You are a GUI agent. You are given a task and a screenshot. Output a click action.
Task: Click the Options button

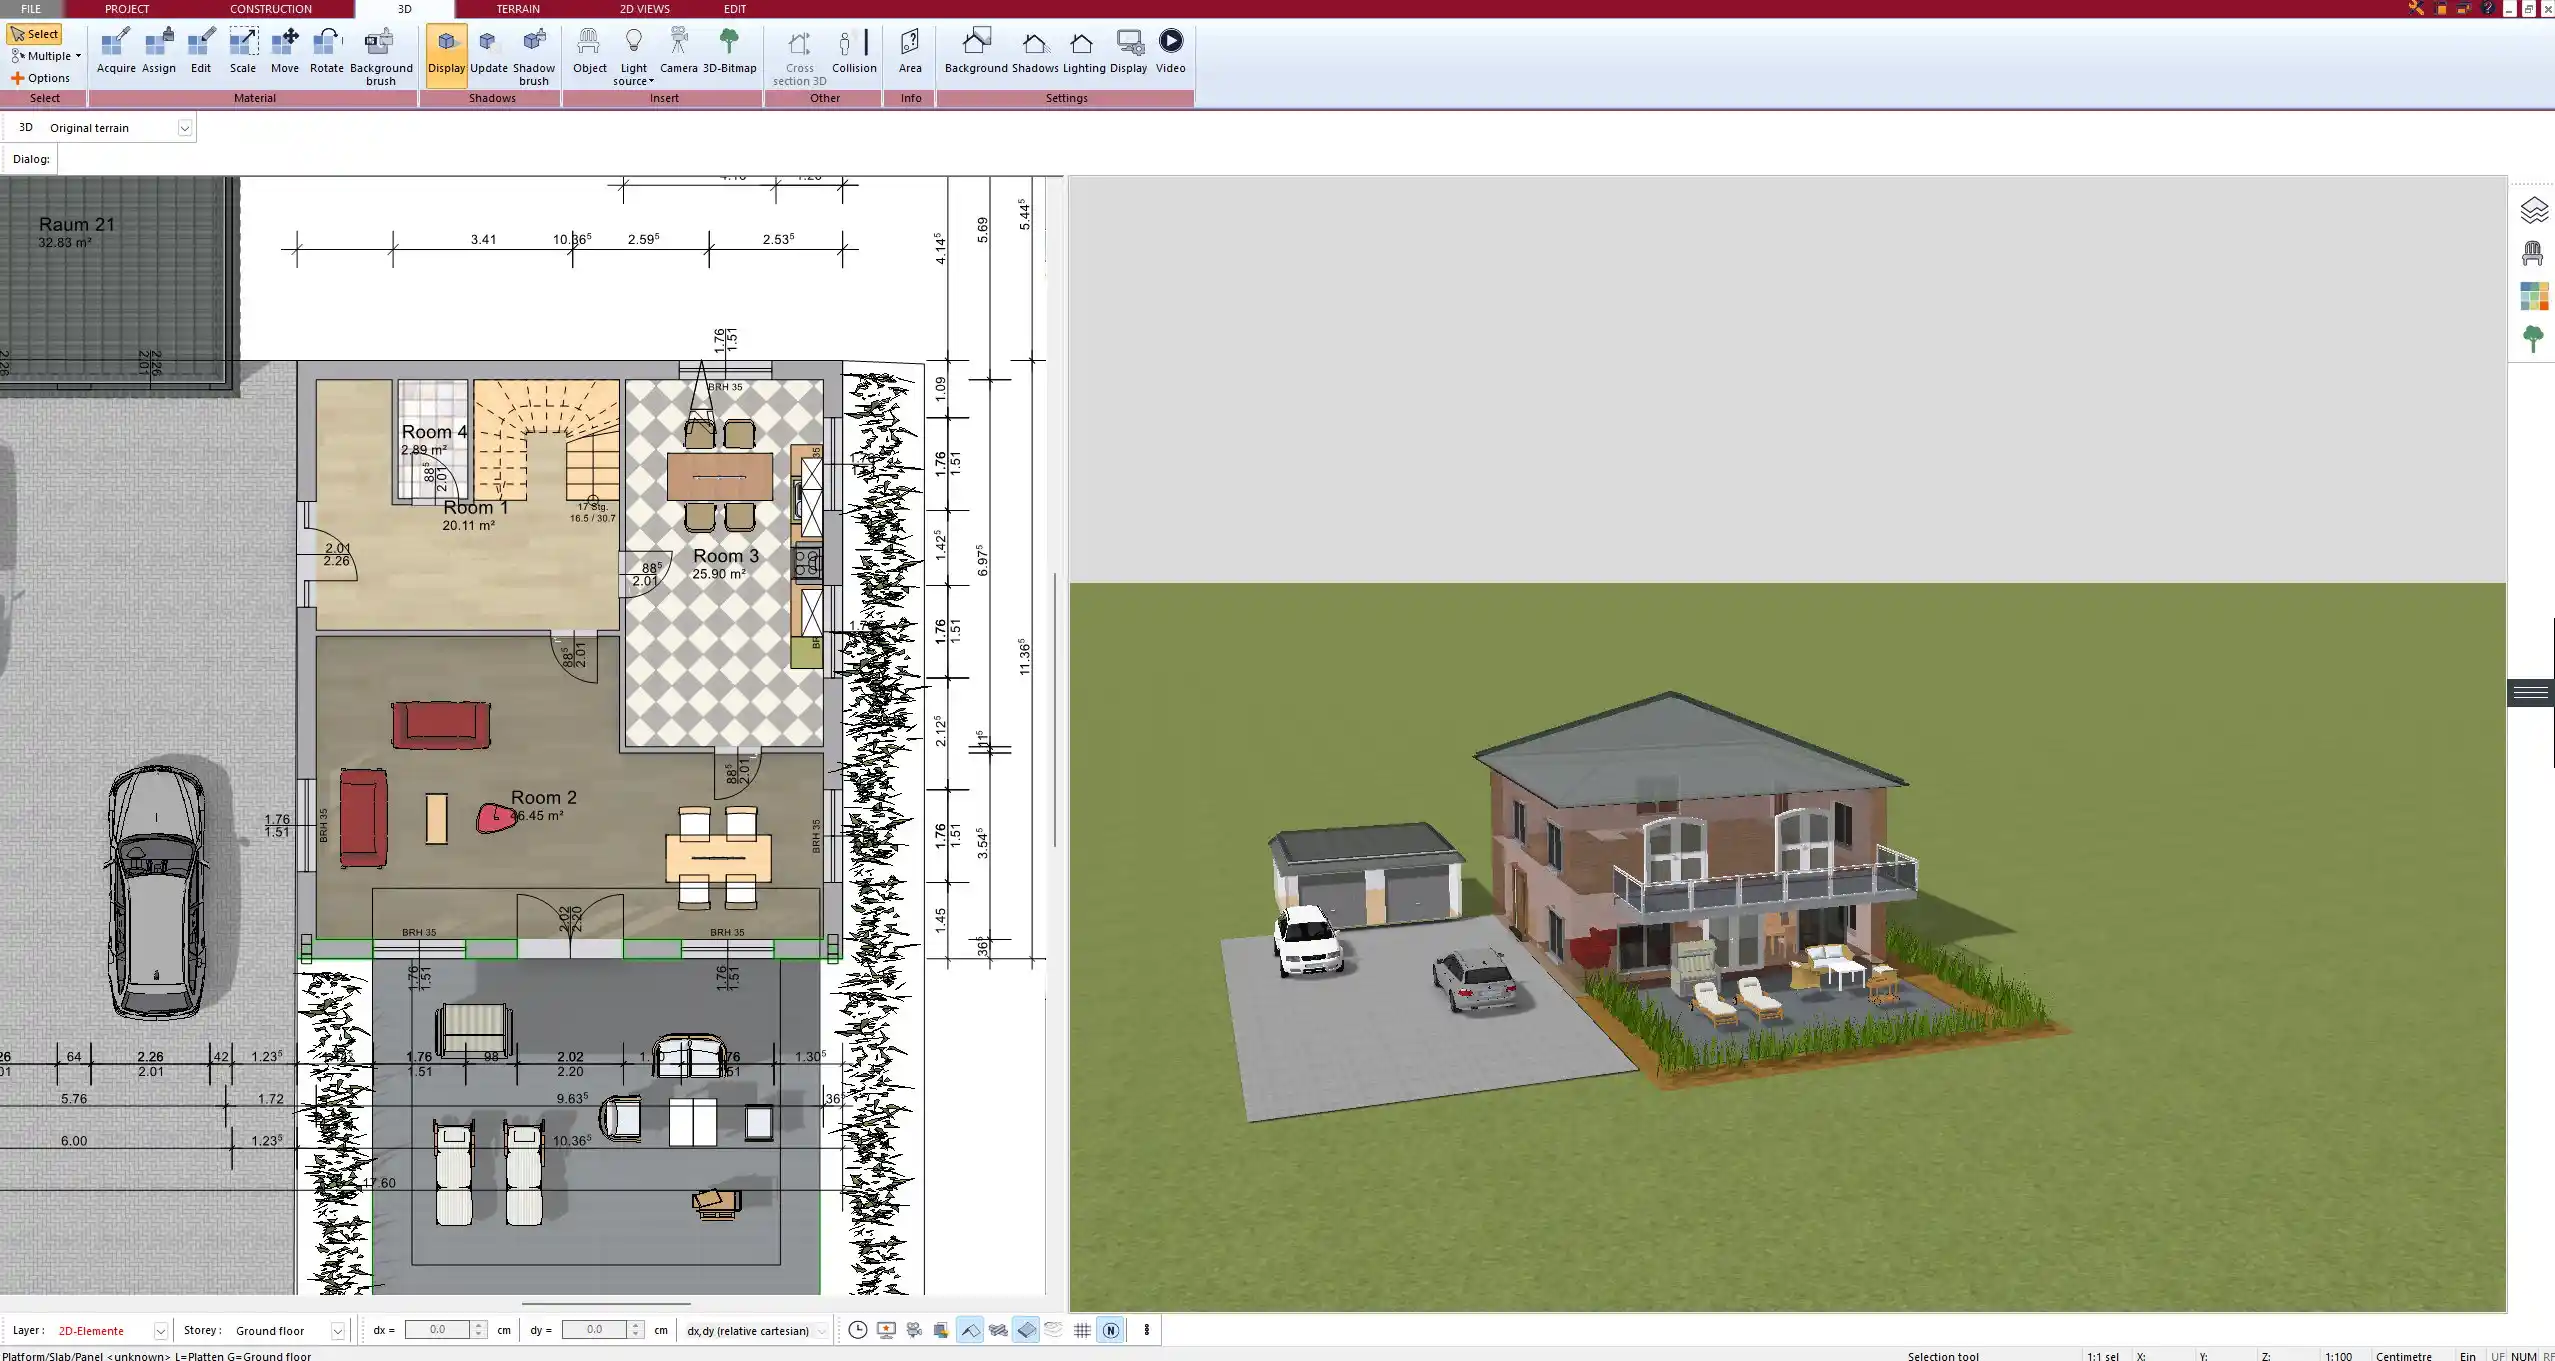tap(41, 78)
